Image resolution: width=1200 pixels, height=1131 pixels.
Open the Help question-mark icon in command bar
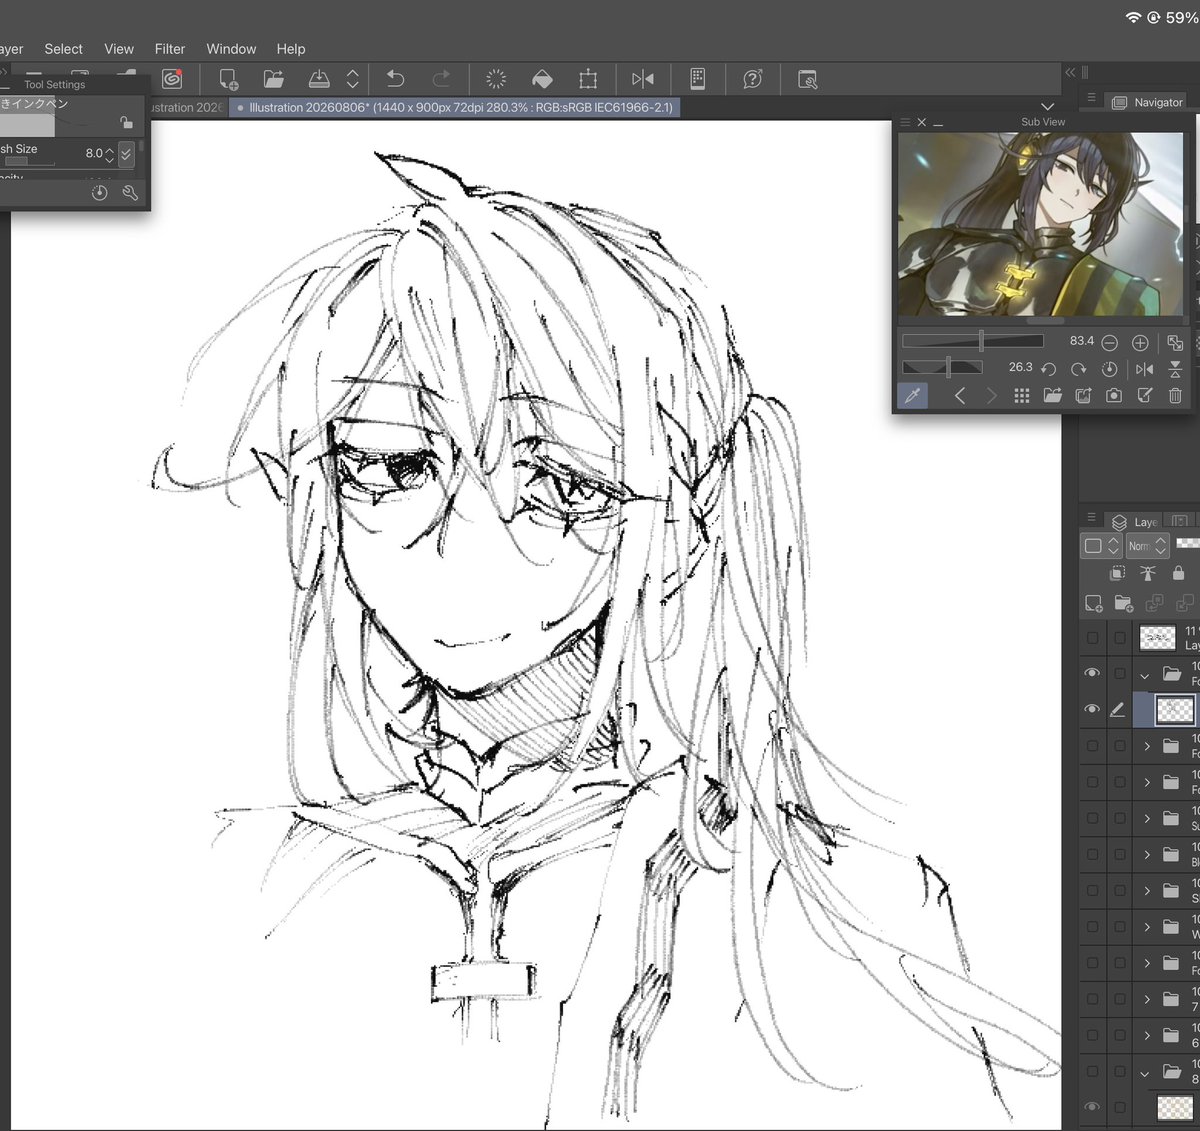click(x=753, y=79)
